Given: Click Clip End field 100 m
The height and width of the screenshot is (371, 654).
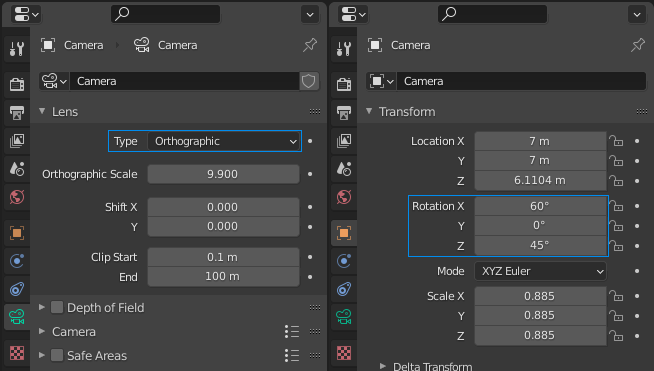Looking at the screenshot, I should (x=224, y=277).
